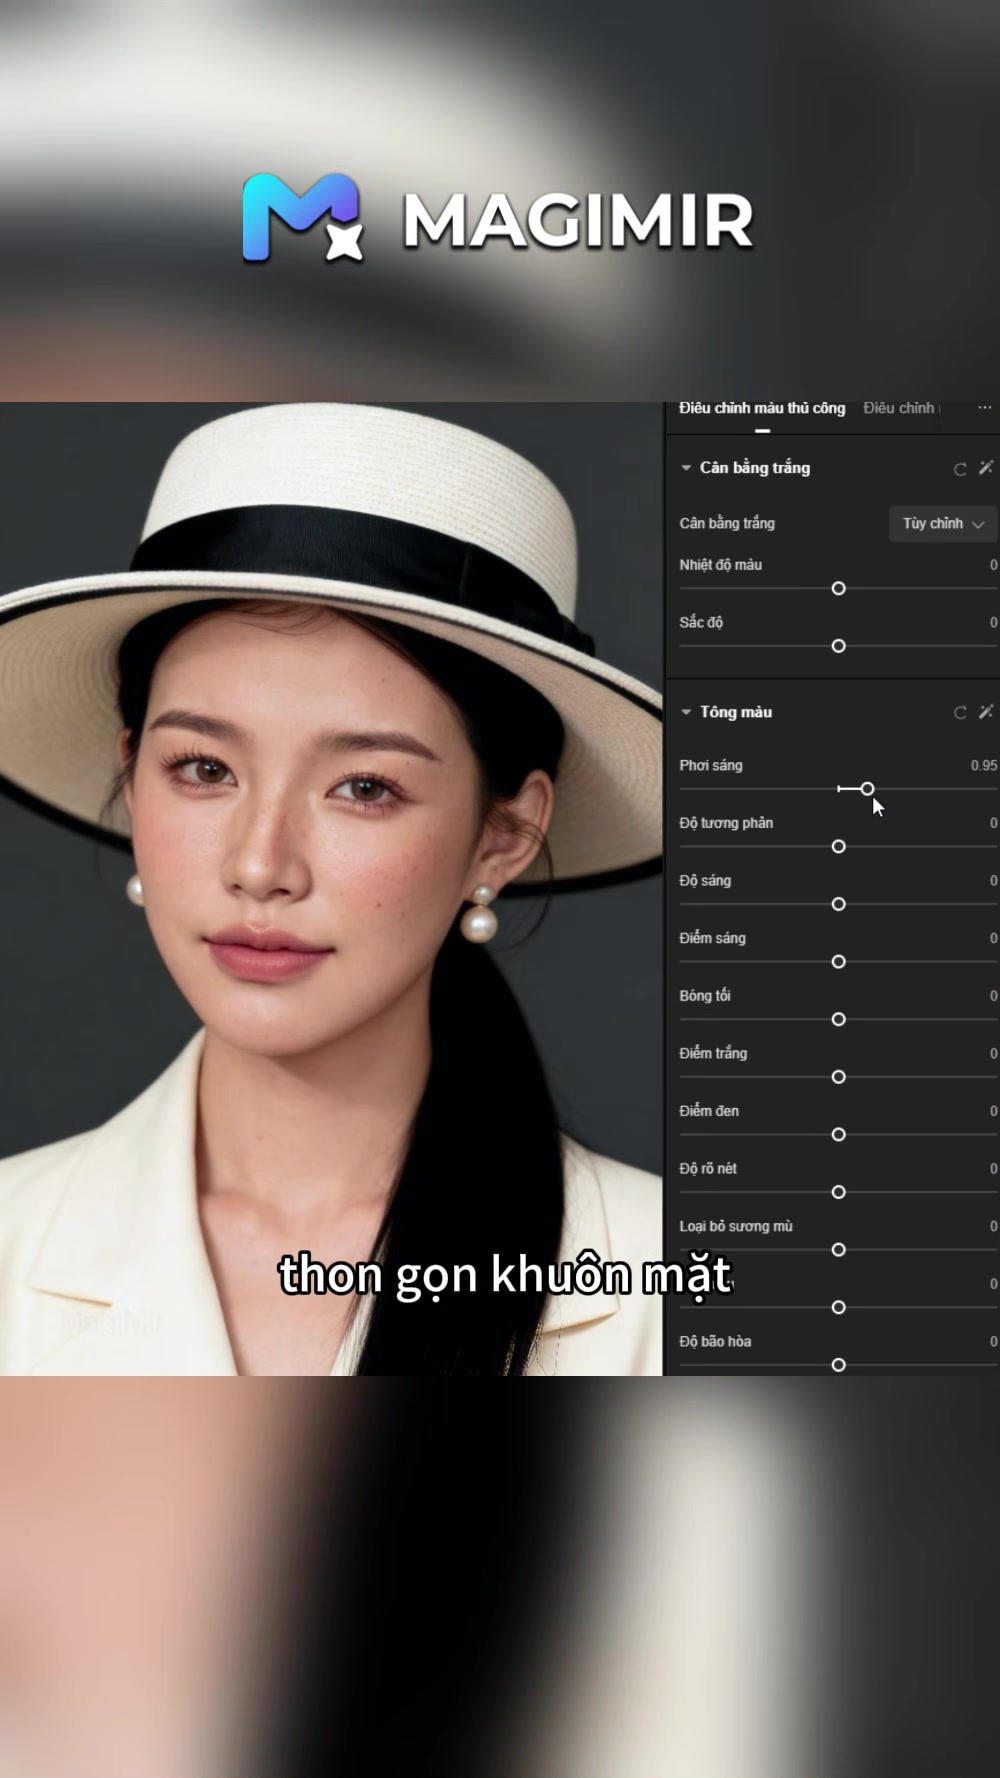The height and width of the screenshot is (1778, 1000).
Task: Click the Phơi sáng slider handle
Action: (x=867, y=789)
